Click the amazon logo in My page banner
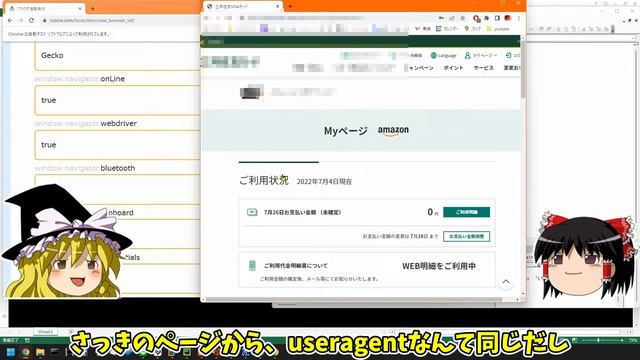Image resolution: width=640 pixels, height=360 pixels. (x=393, y=131)
